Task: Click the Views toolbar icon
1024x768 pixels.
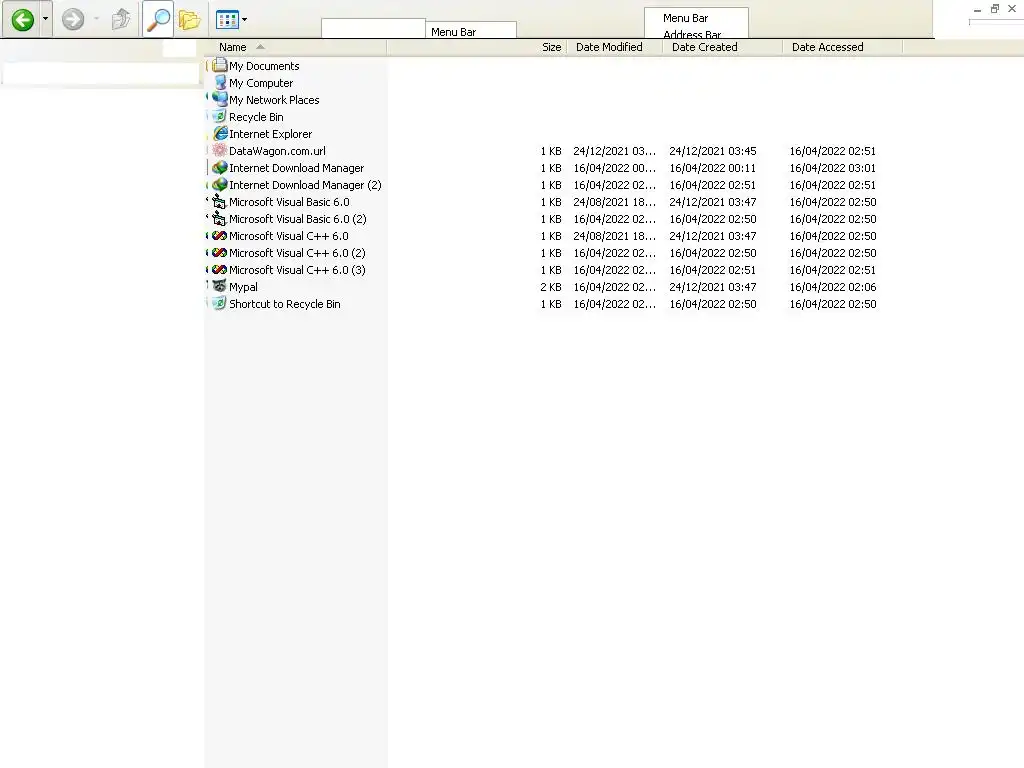Action: (227, 20)
